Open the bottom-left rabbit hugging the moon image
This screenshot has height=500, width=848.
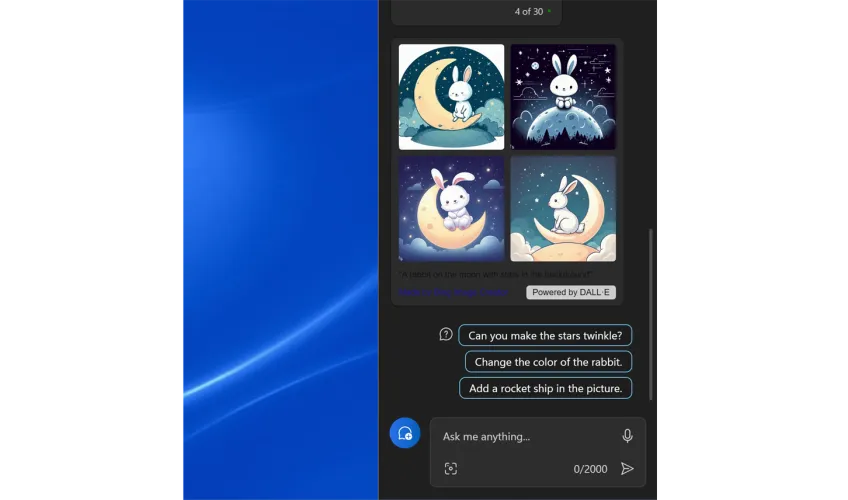pyautogui.click(x=451, y=208)
